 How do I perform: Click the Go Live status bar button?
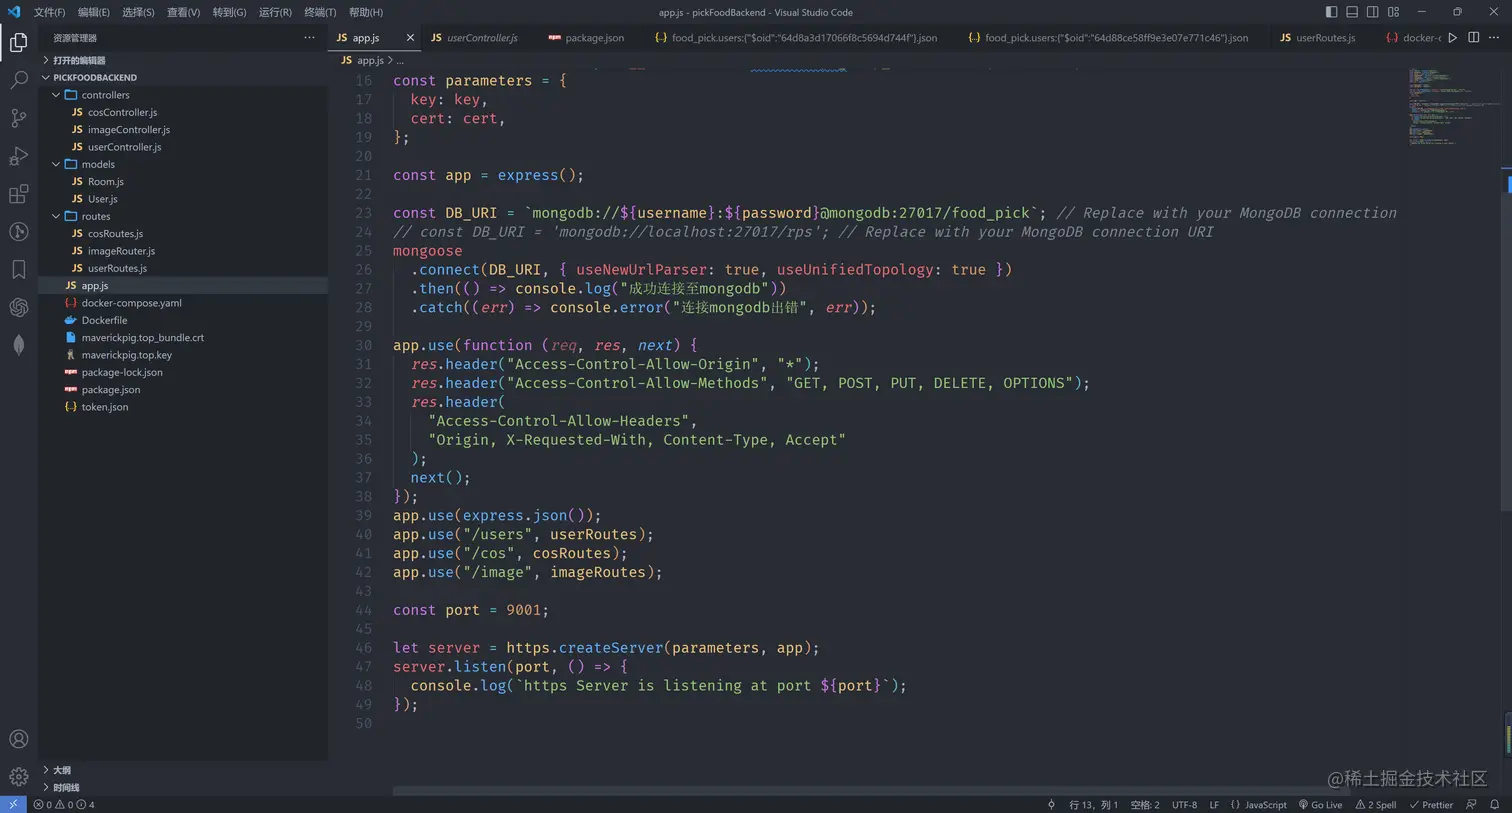(x=1320, y=804)
